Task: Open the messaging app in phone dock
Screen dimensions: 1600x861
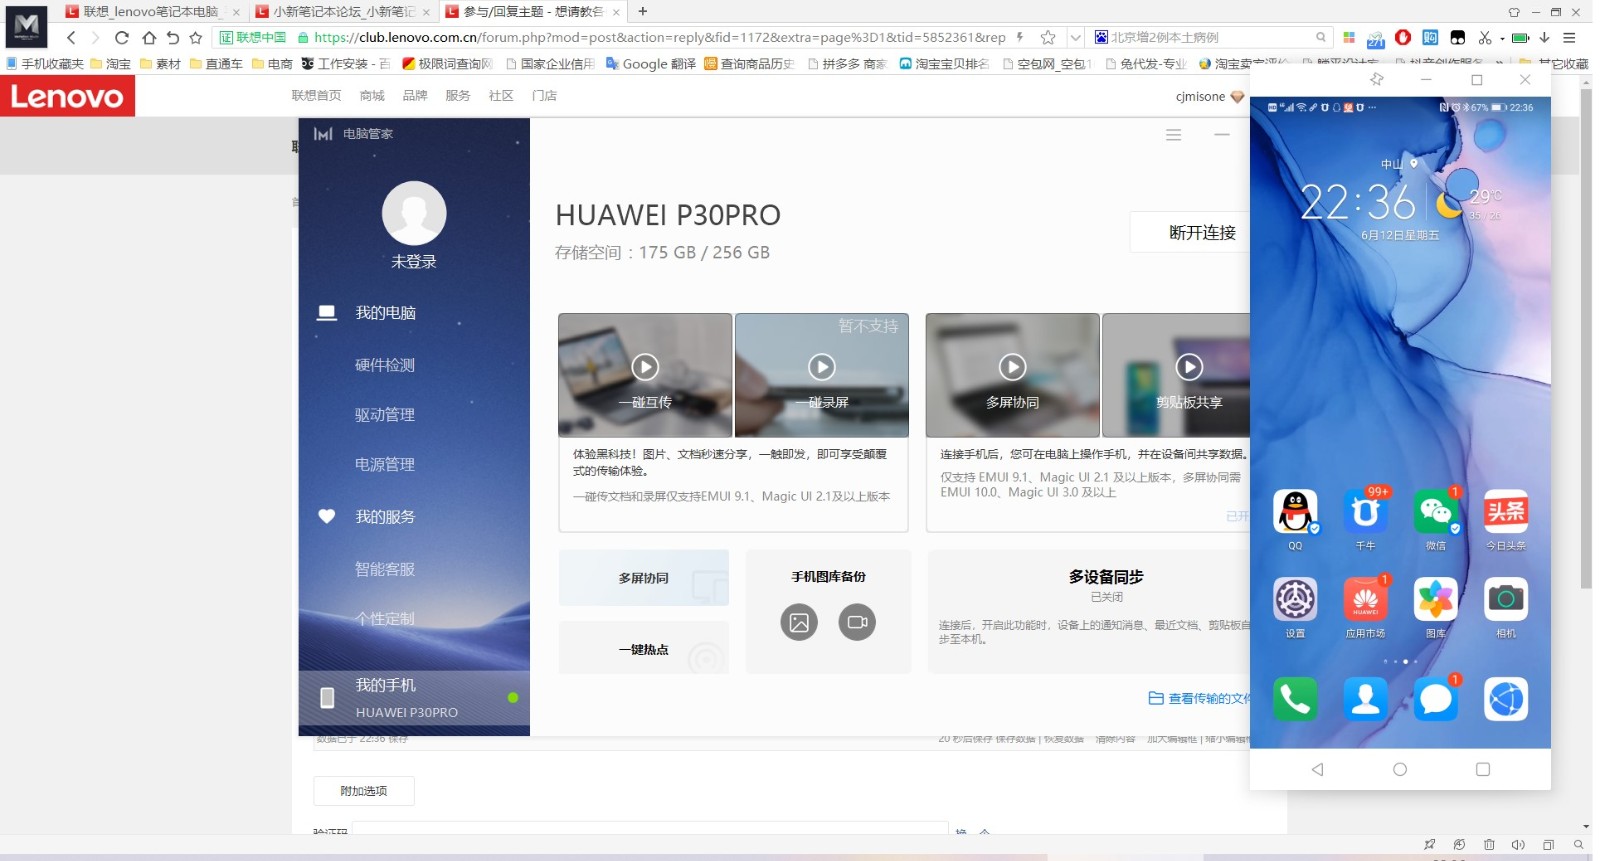Action: (x=1436, y=699)
